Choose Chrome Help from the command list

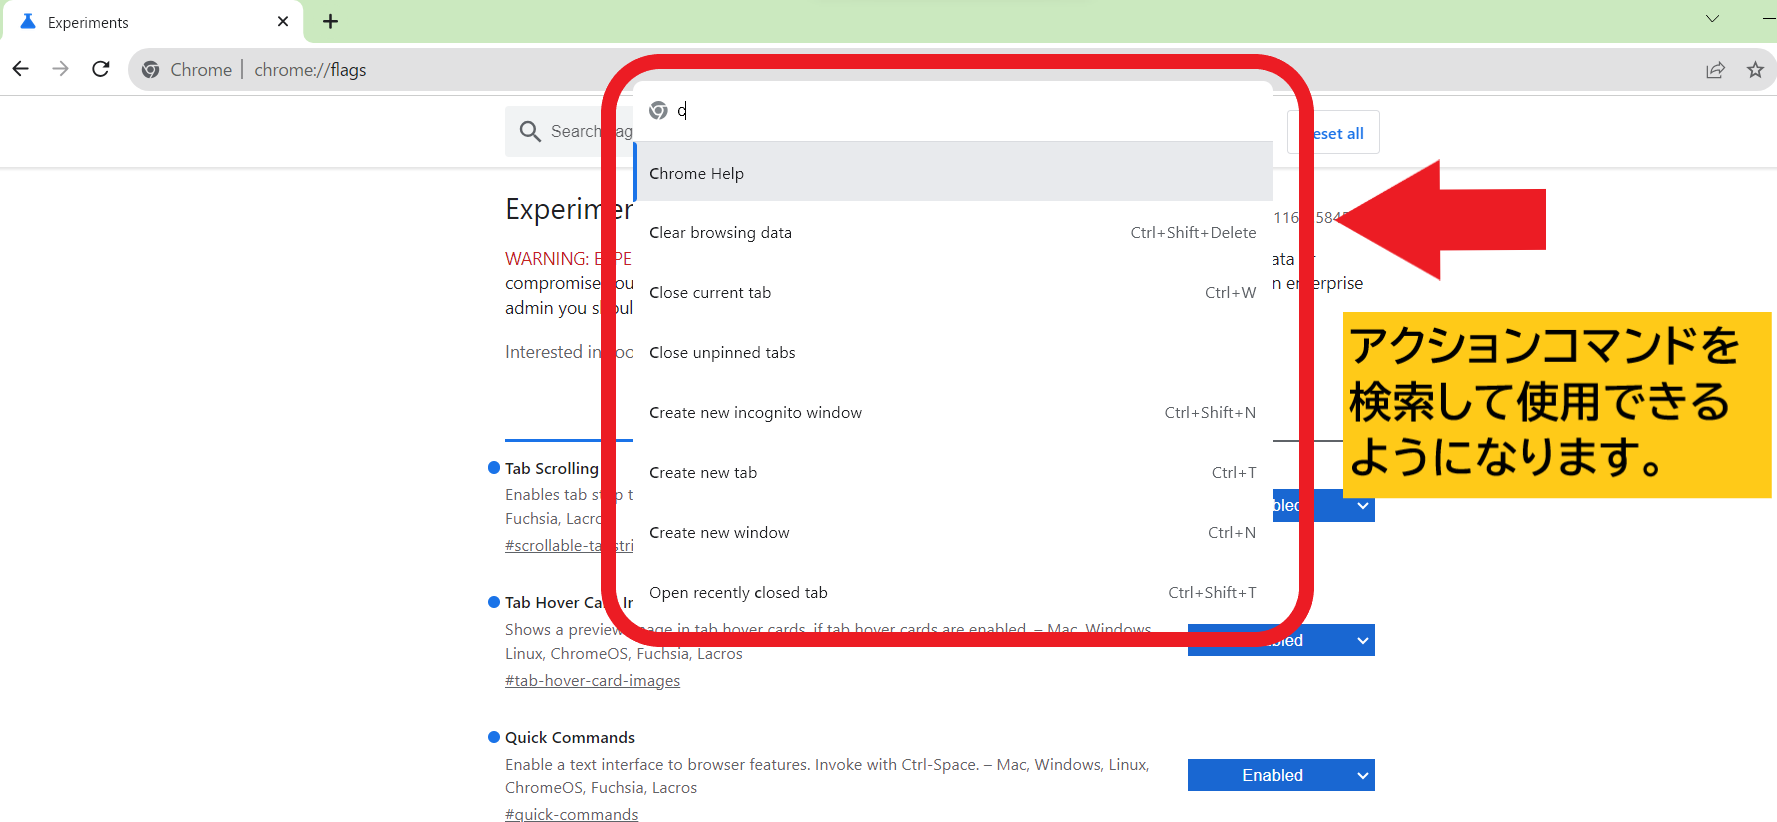[953, 172]
